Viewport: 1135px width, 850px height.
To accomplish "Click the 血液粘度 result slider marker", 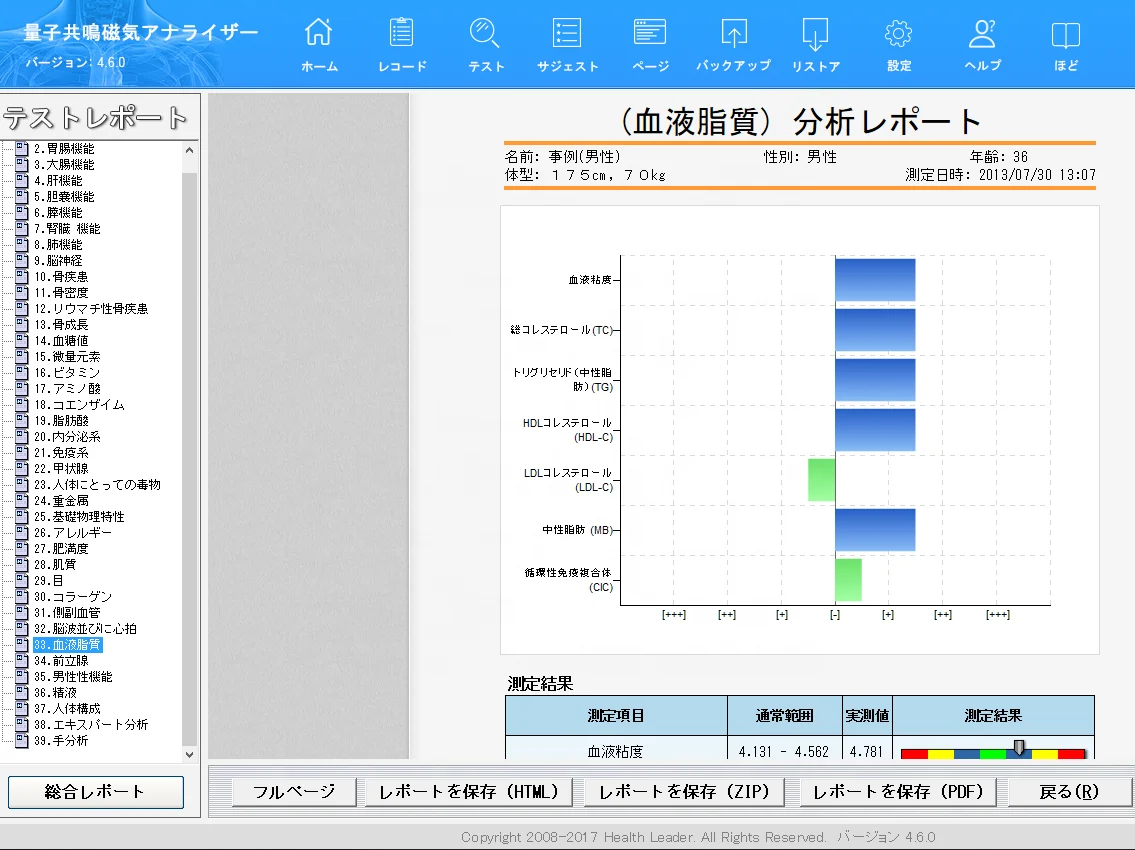I will coord(1019,747).
